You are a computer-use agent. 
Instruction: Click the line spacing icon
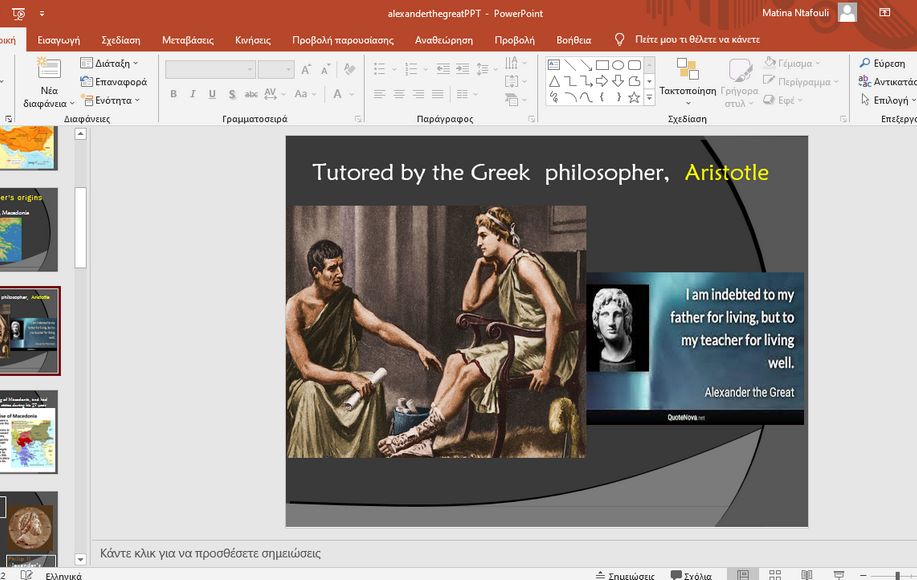482,69
